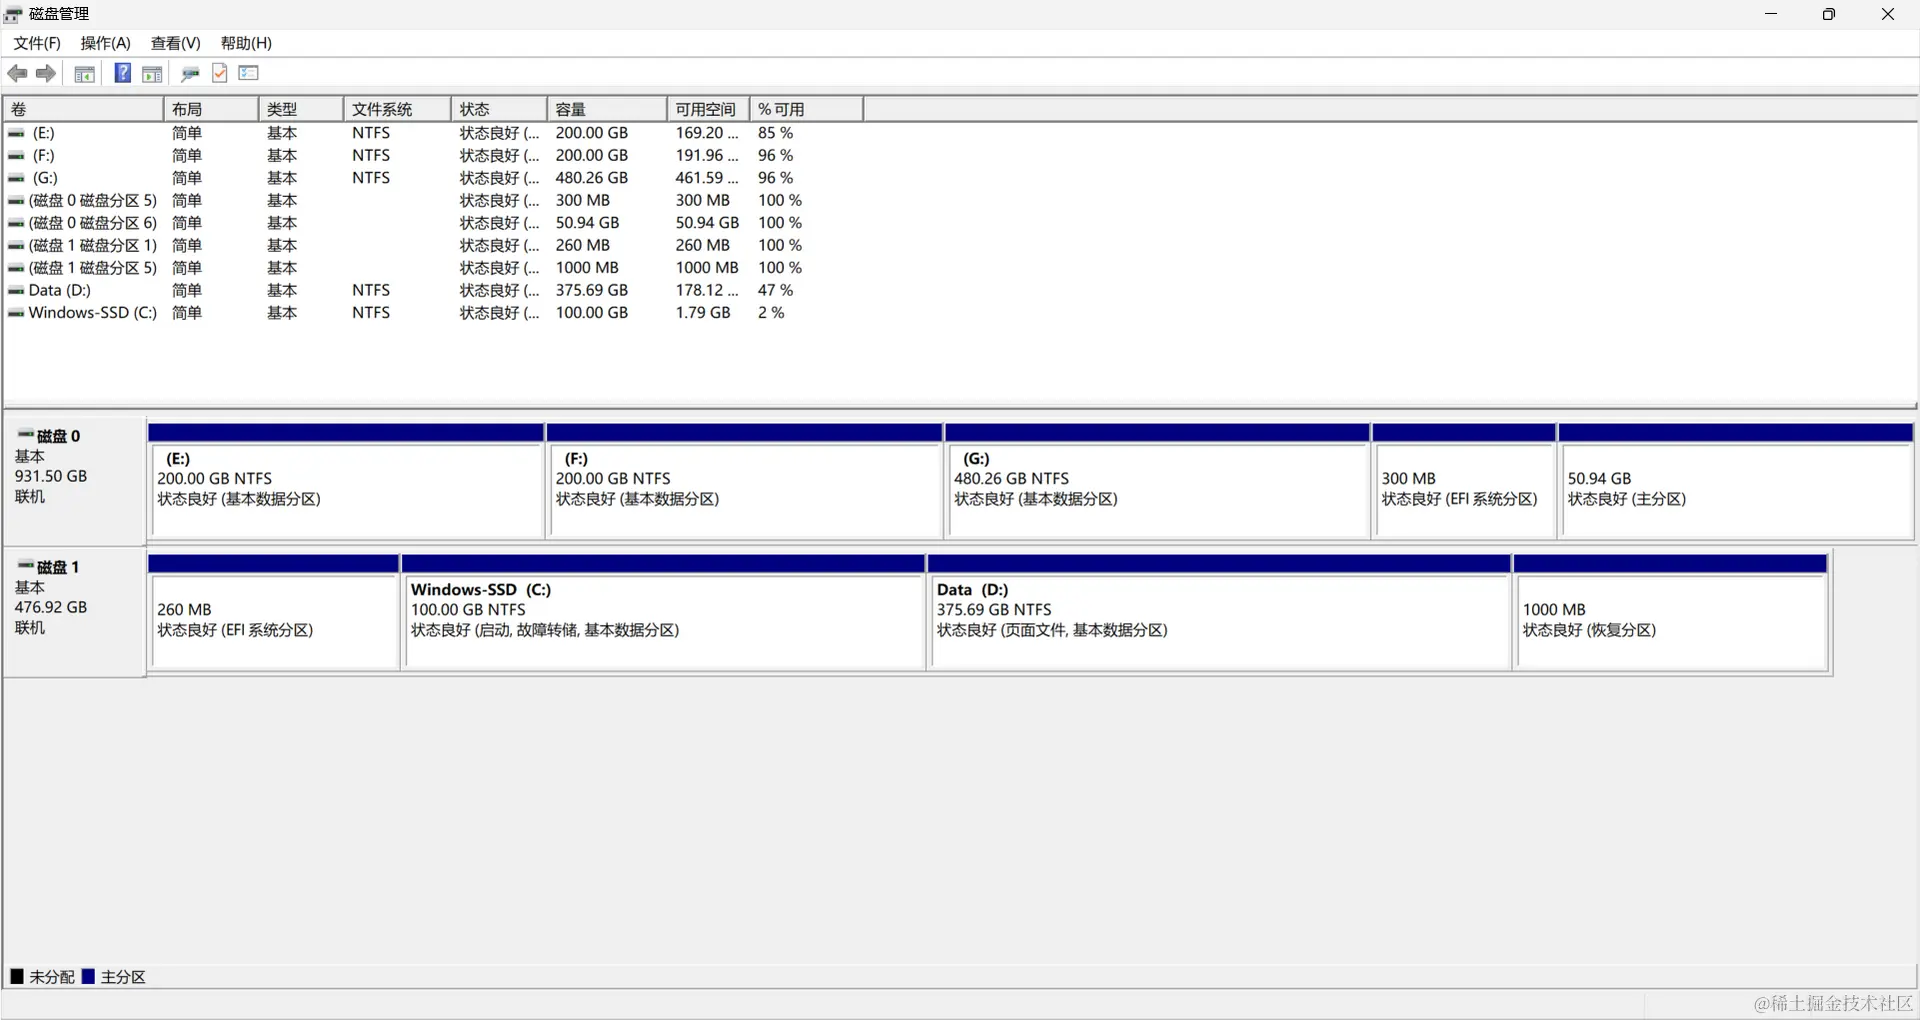This screenshot has width=1920, height=1020.
Task: Select the 260 MB EFI partition block on Disk 1
Action: (x=274, y=612)
